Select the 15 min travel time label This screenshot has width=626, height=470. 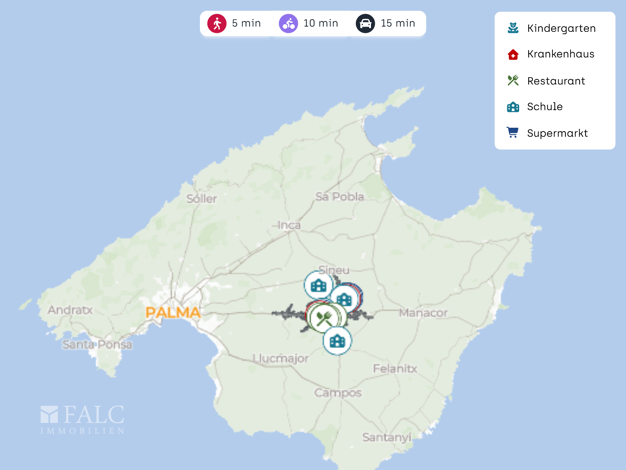398,23
